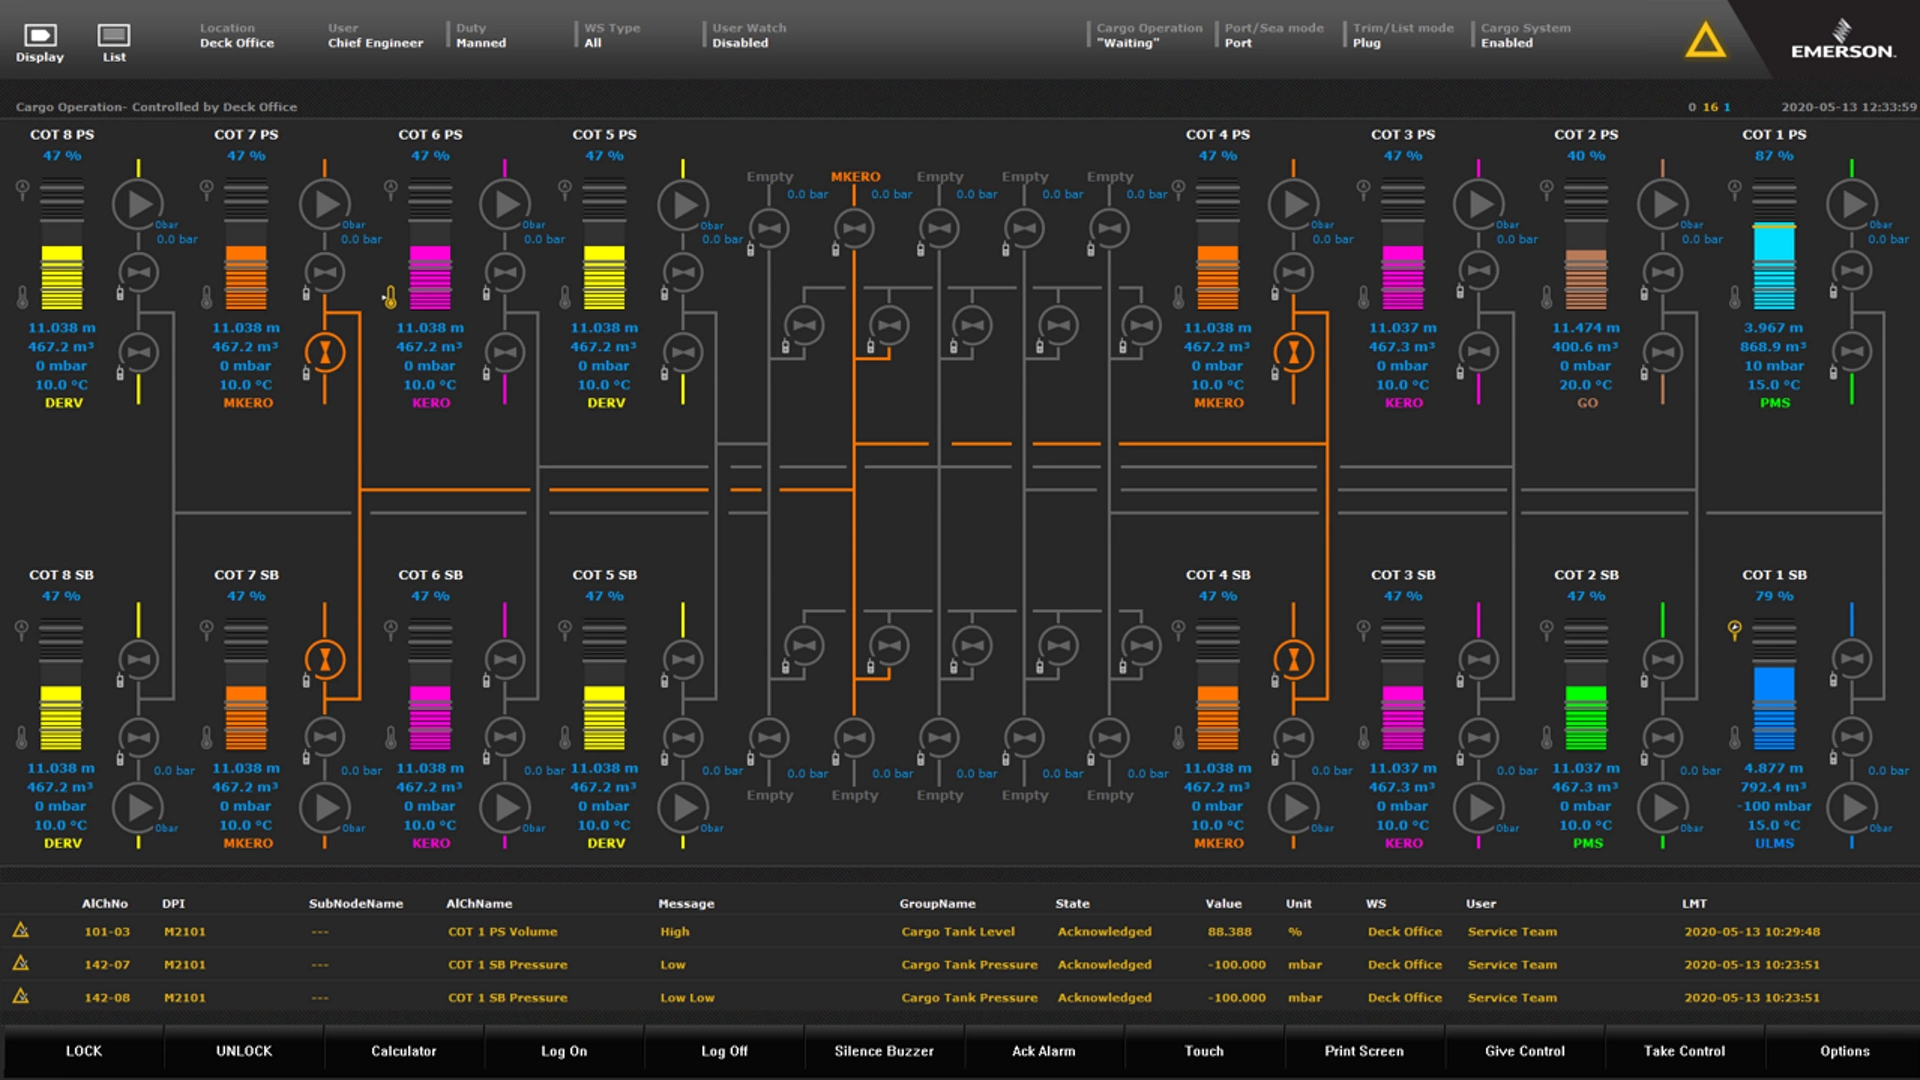Click the Display mode icon top-left
Image resolution: width=1920 pixels, height=1080 pixels.
pyautogui.click(x=40, y=40)
